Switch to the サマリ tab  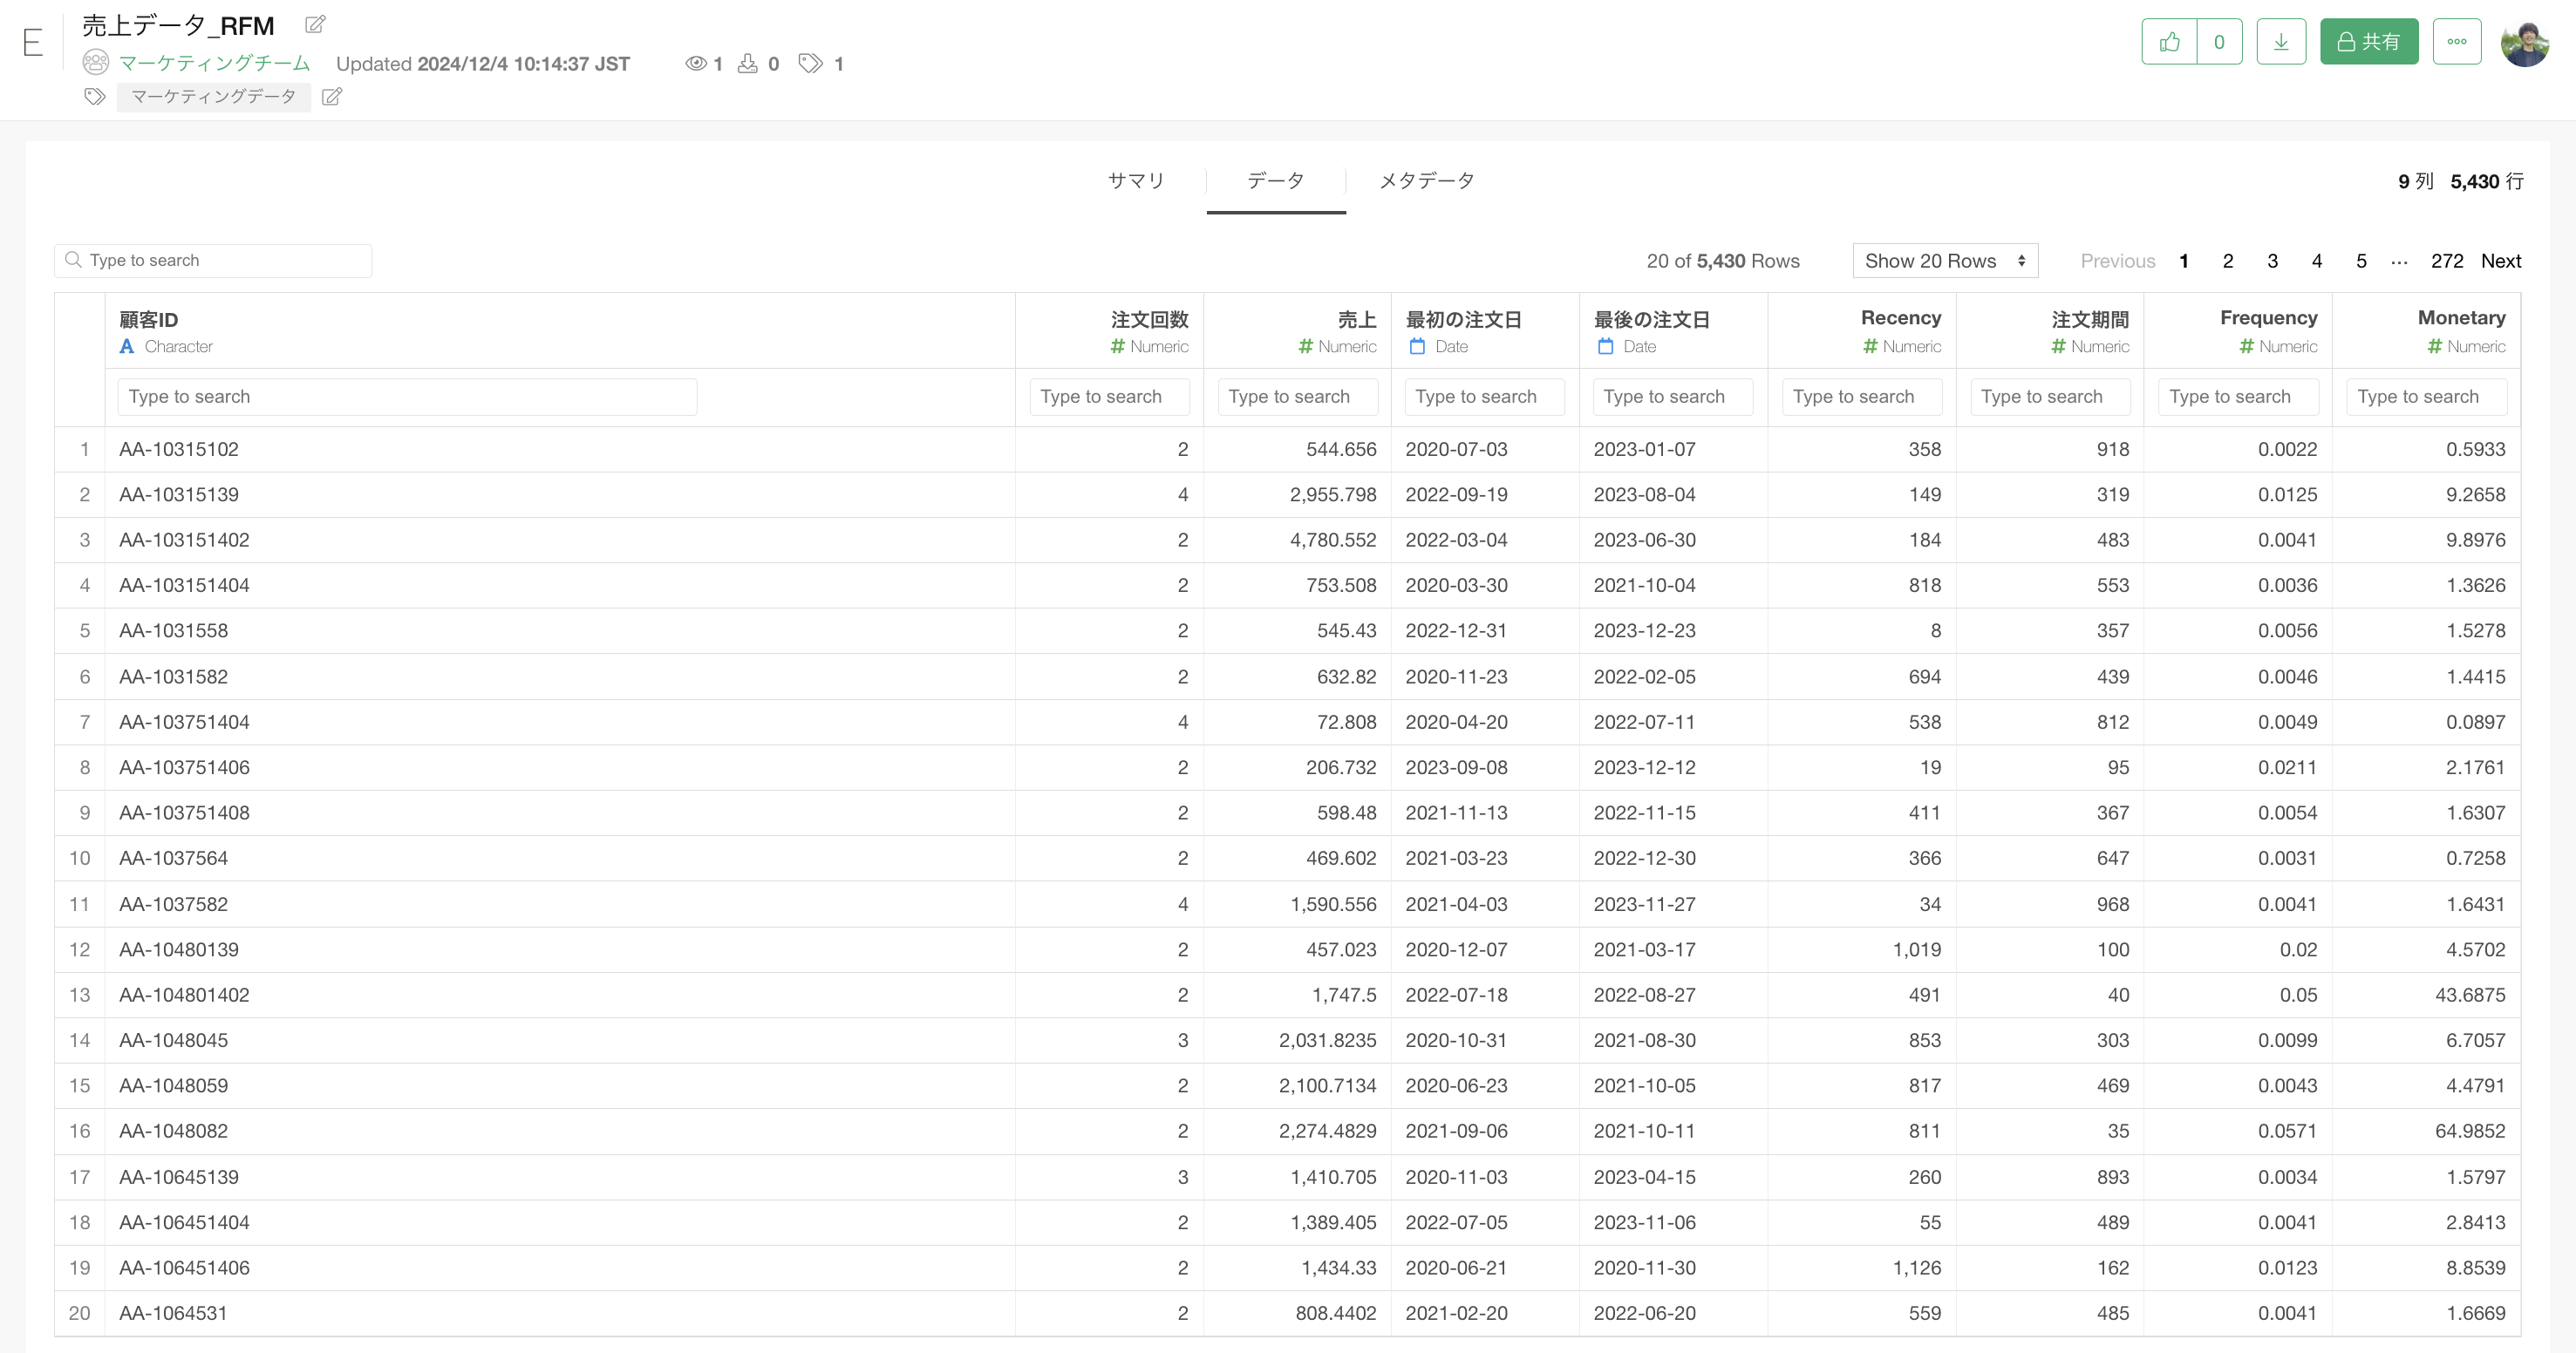[x=1136, y=181]
